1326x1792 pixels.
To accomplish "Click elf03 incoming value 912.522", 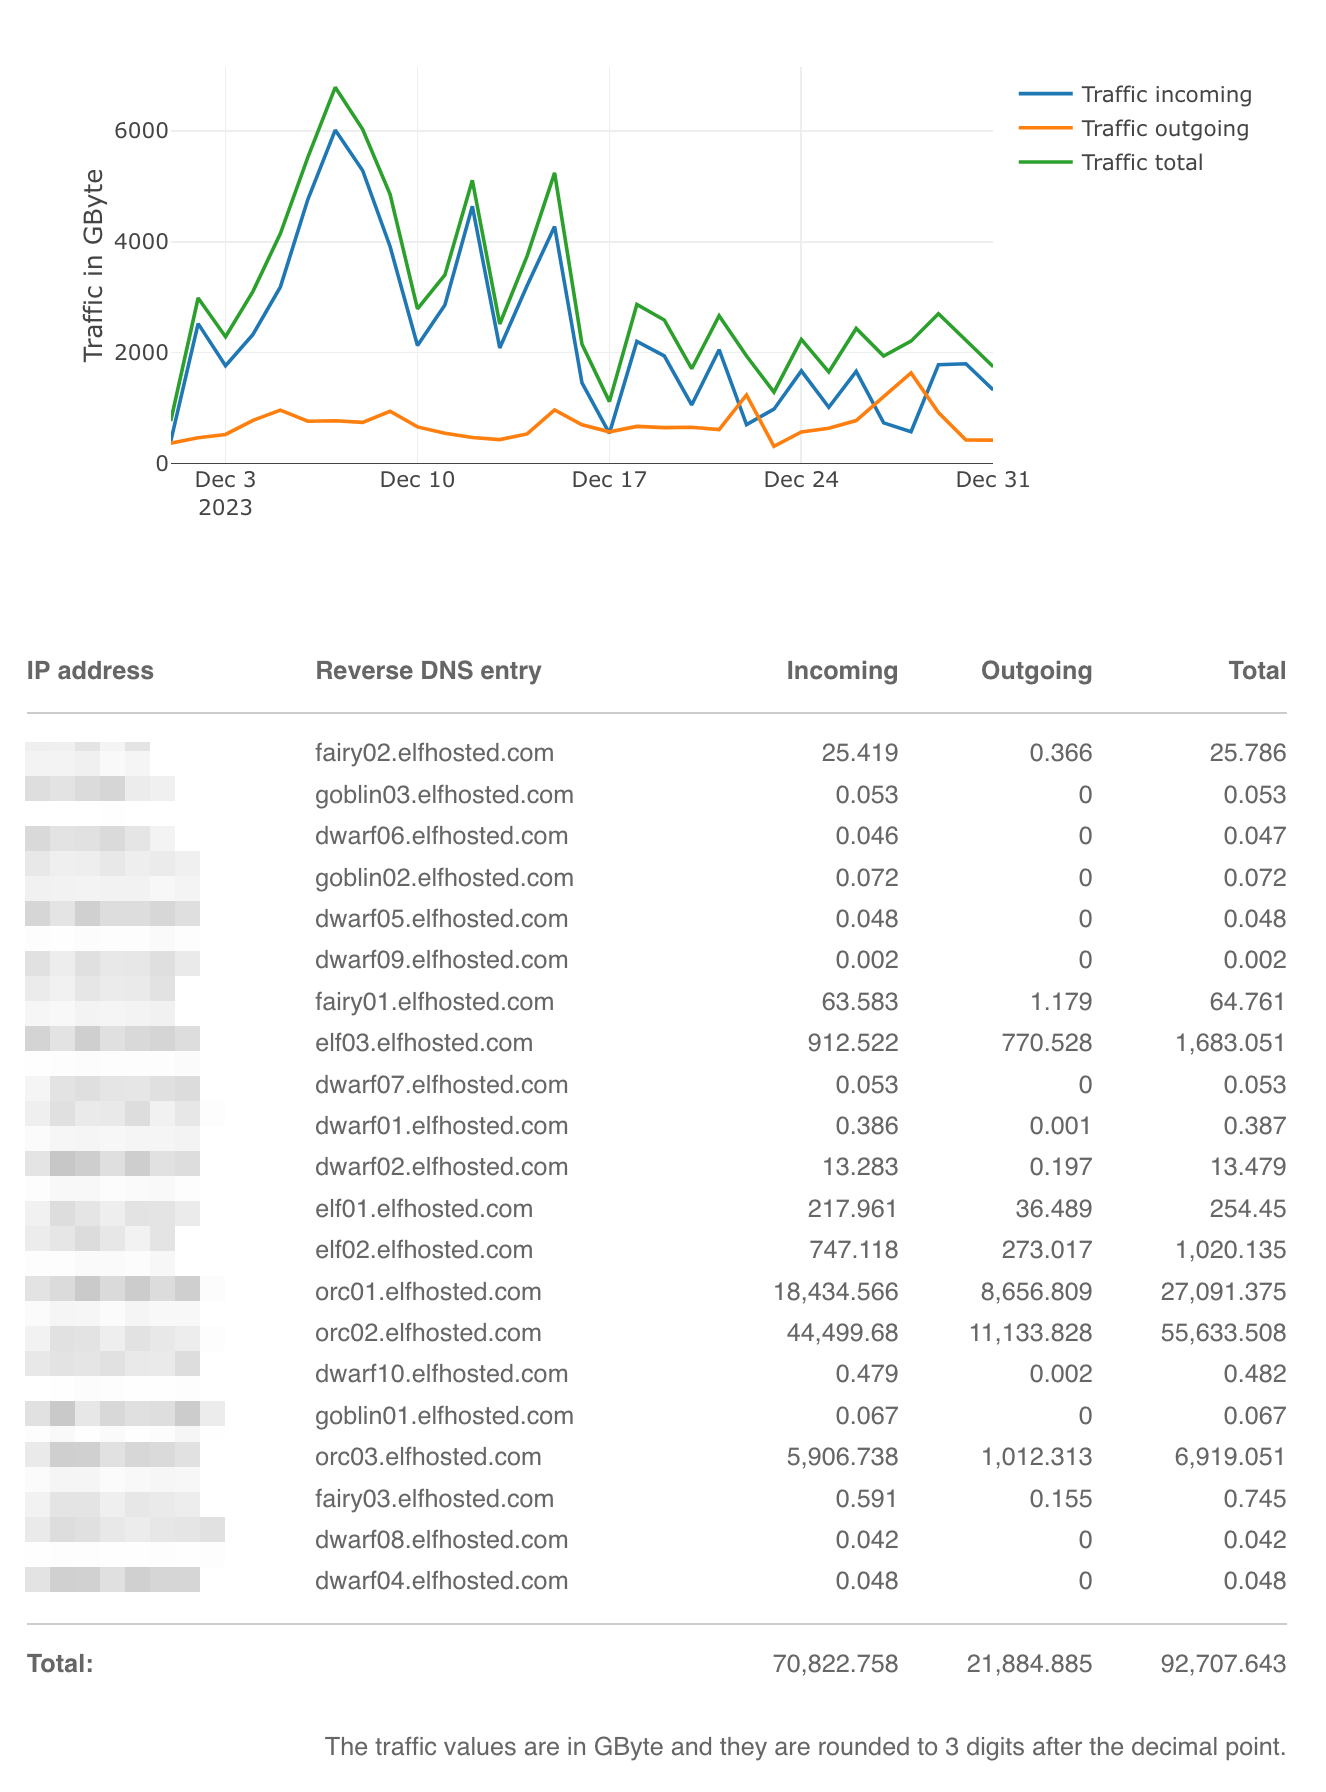I will [853, 1043].
